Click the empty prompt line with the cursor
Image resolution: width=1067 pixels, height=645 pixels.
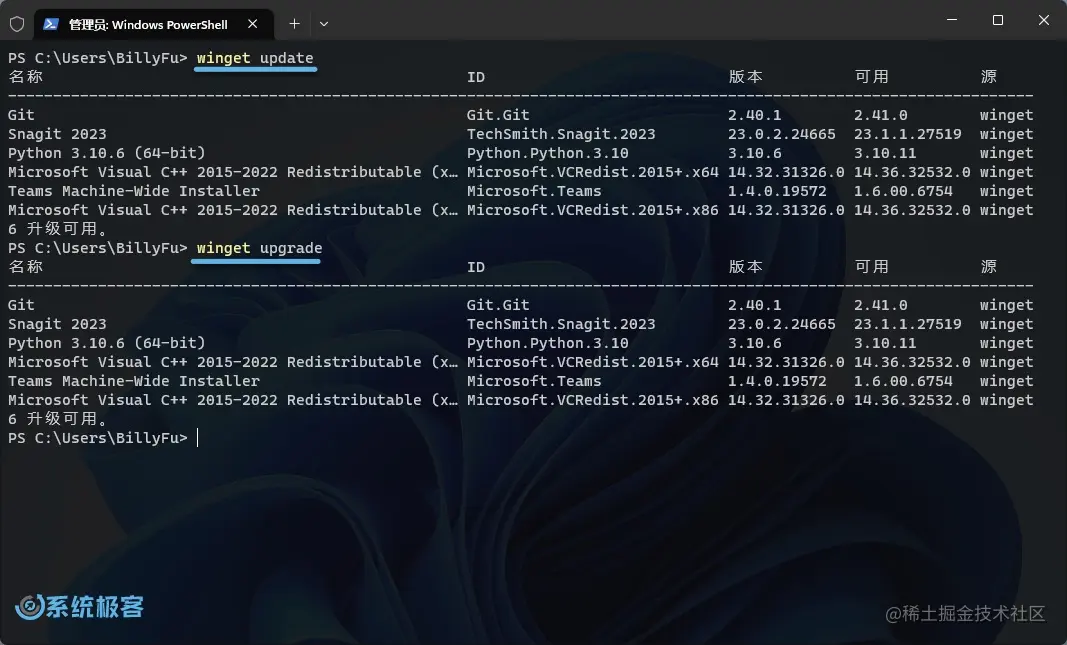[103, 437]
